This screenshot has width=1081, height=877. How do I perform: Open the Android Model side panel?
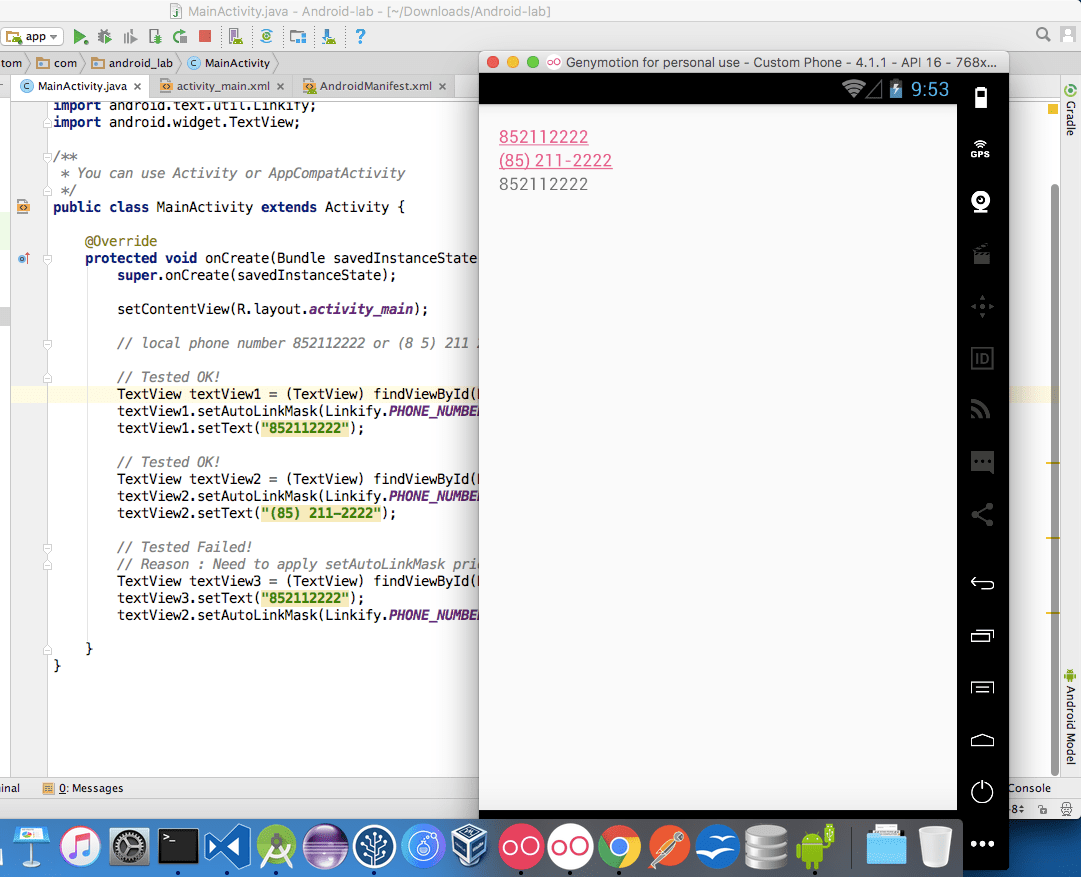tap(1070, 717)
